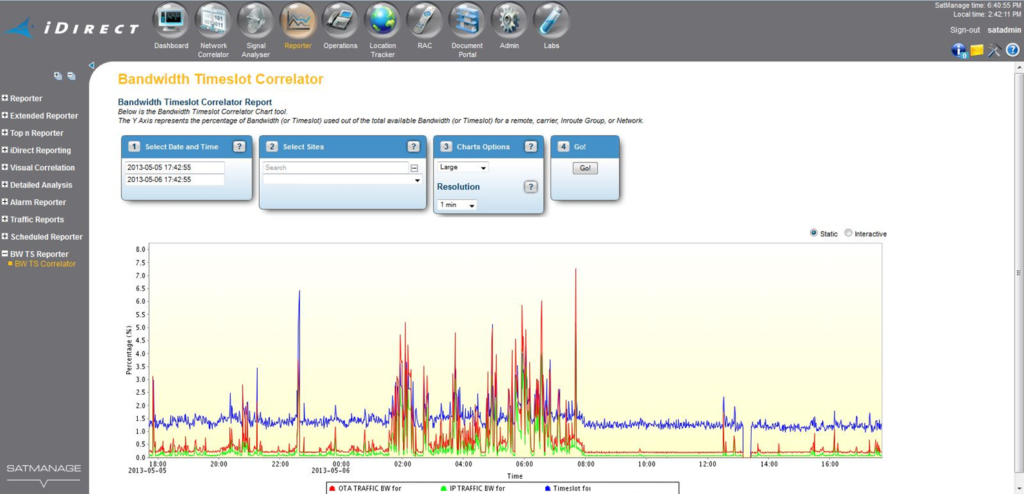Open the Admin gear icon
The image size is (1024, 494).
[509, 20]
